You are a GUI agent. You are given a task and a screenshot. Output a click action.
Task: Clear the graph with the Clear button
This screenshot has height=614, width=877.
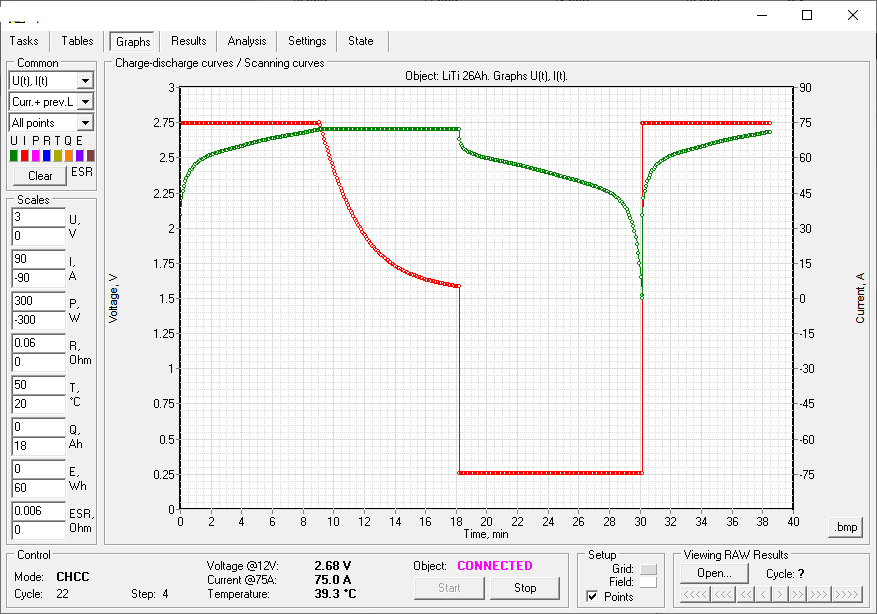tap(40, 176)
